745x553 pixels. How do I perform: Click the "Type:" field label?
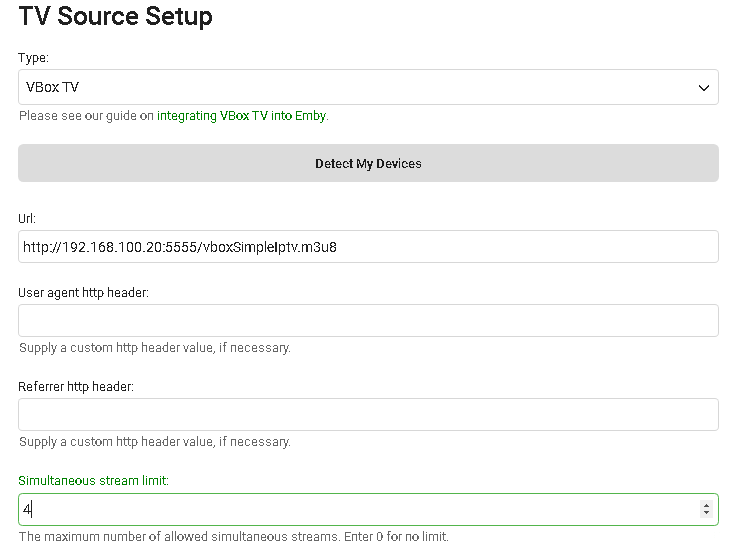(x=33, y=58)
